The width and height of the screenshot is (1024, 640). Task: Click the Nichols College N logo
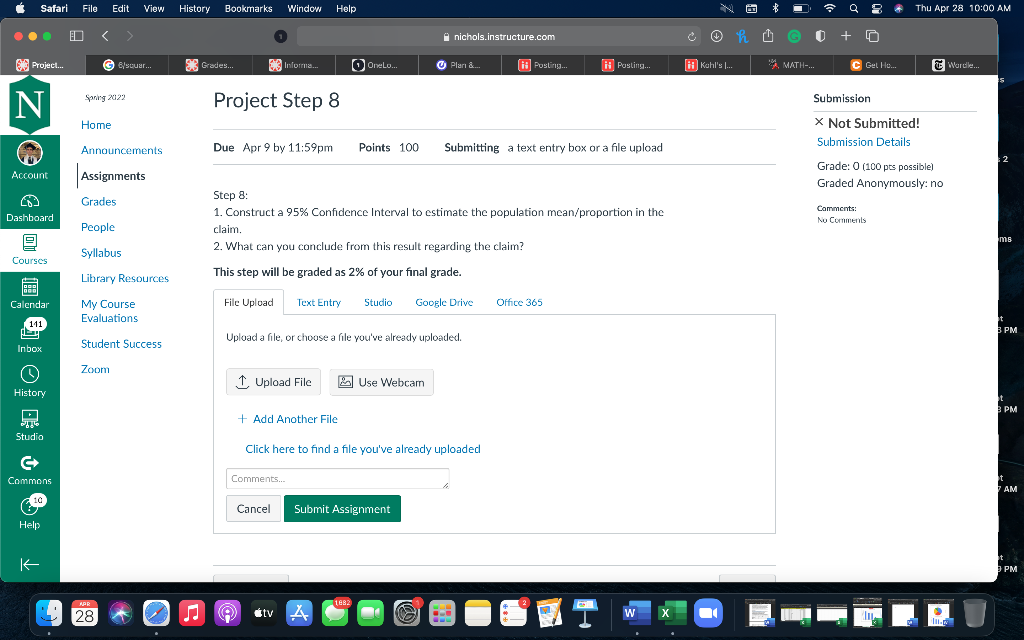[x=30, y=105]
